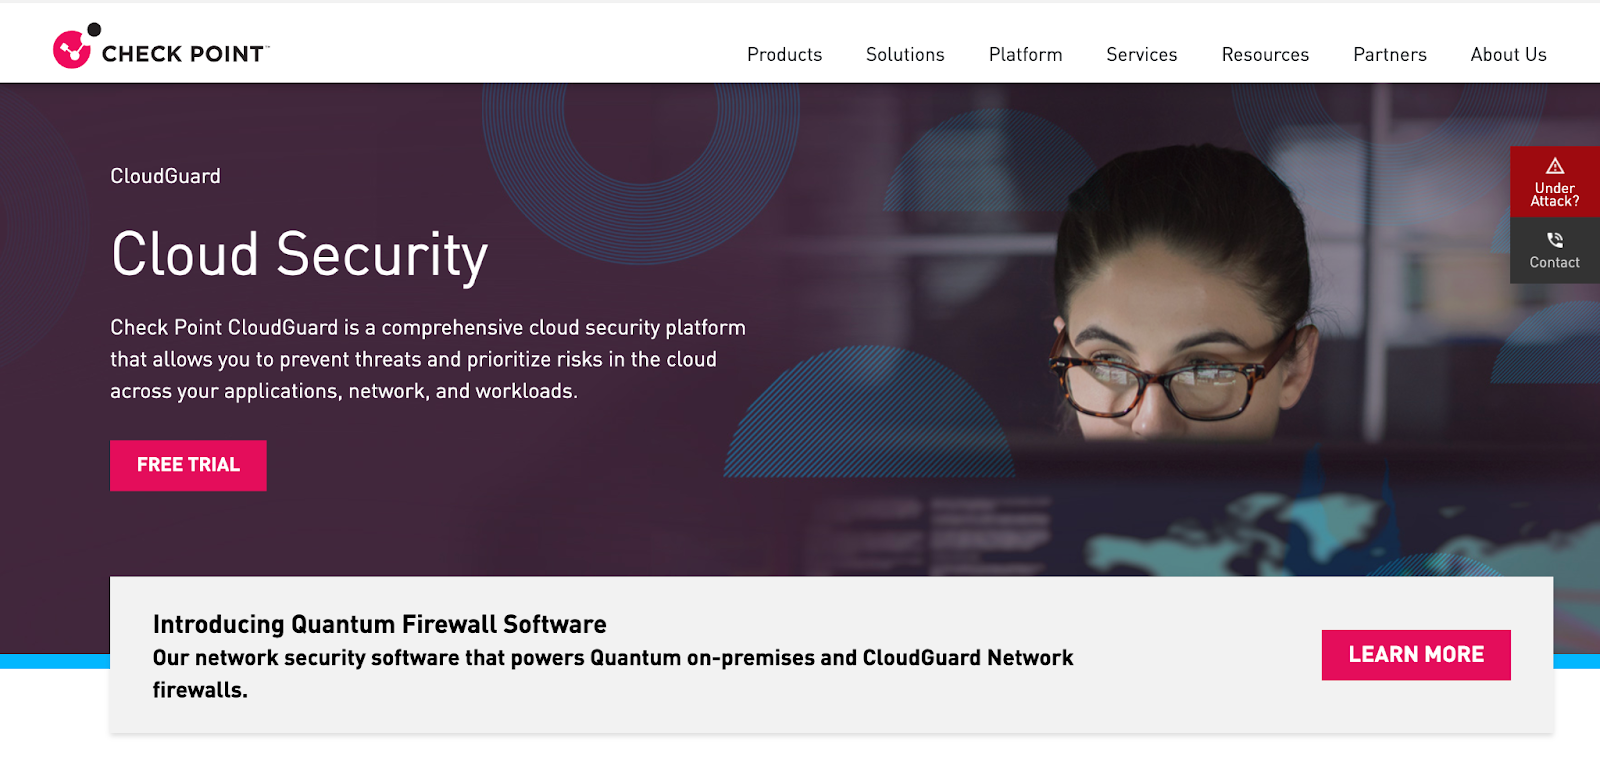Open the About Us menu
Viewport: 1600px width, 765px height.
pos(1508,55)
